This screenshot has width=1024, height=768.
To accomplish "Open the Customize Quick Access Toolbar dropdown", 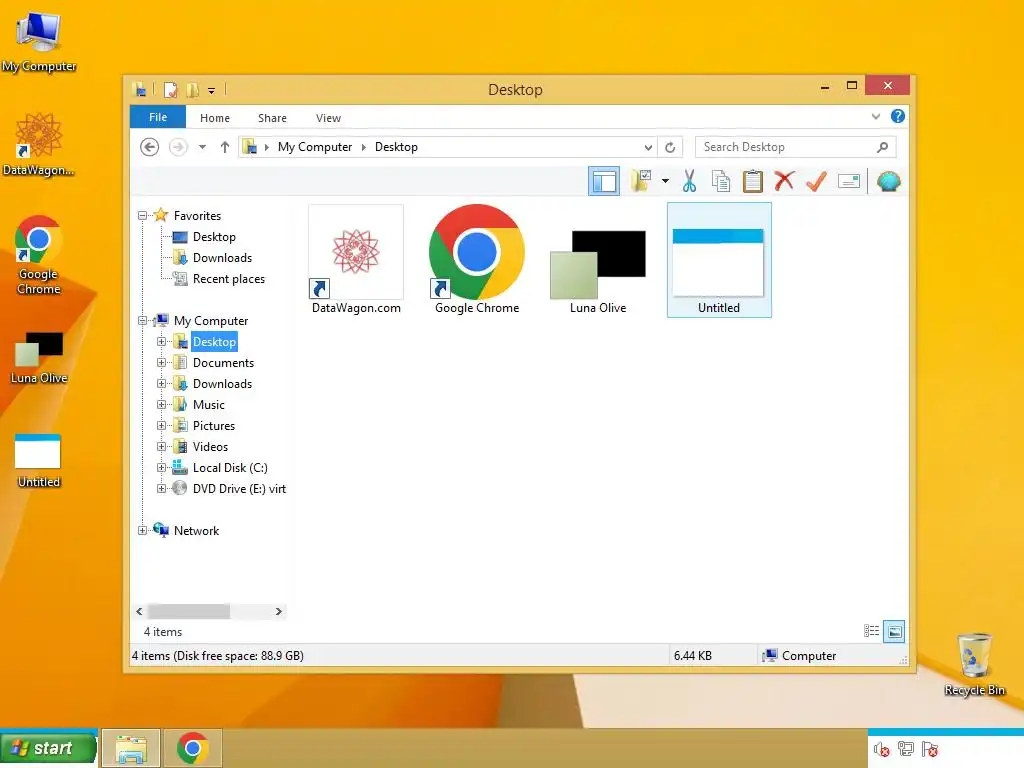I will point(212,91).
